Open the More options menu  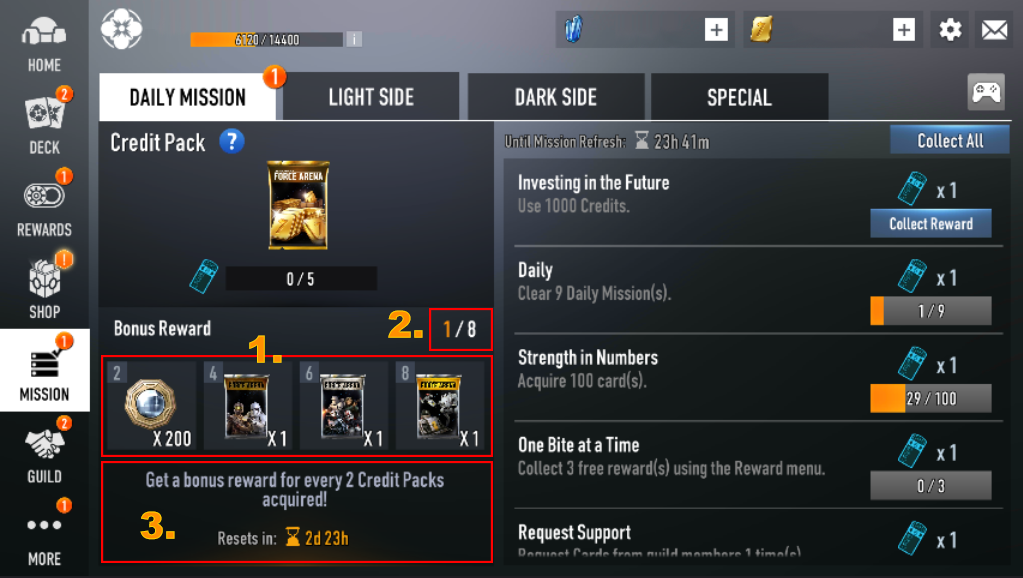44,536
